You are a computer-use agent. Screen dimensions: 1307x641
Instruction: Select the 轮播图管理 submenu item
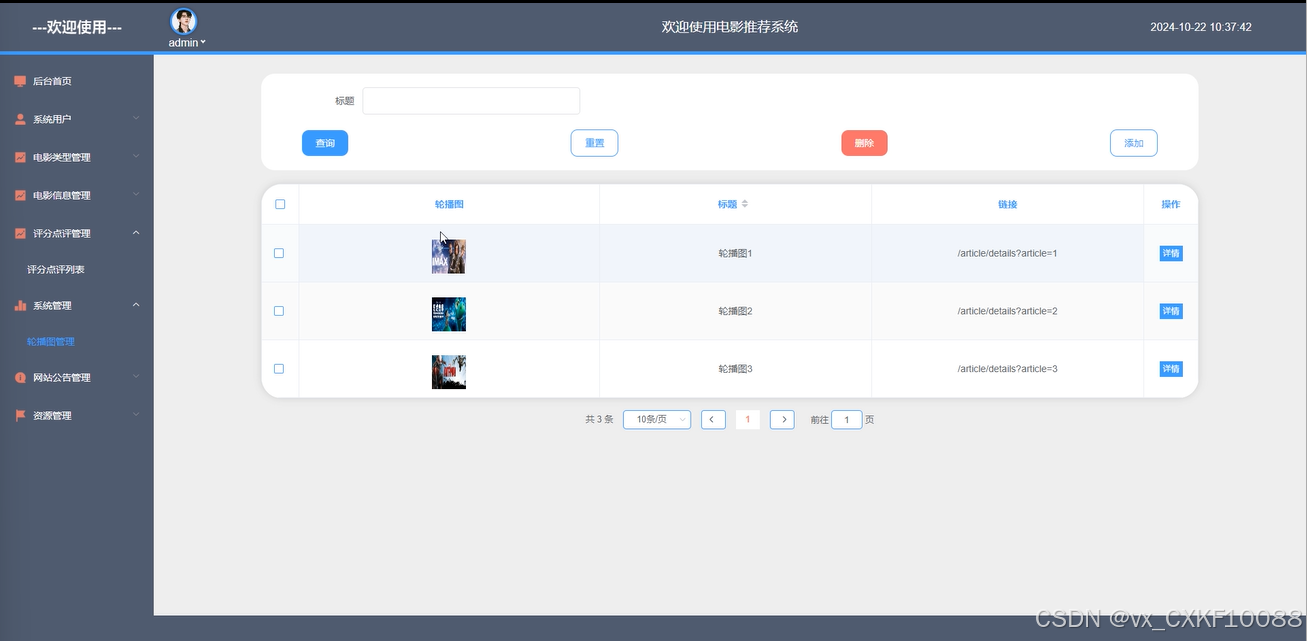pos(51,341)
